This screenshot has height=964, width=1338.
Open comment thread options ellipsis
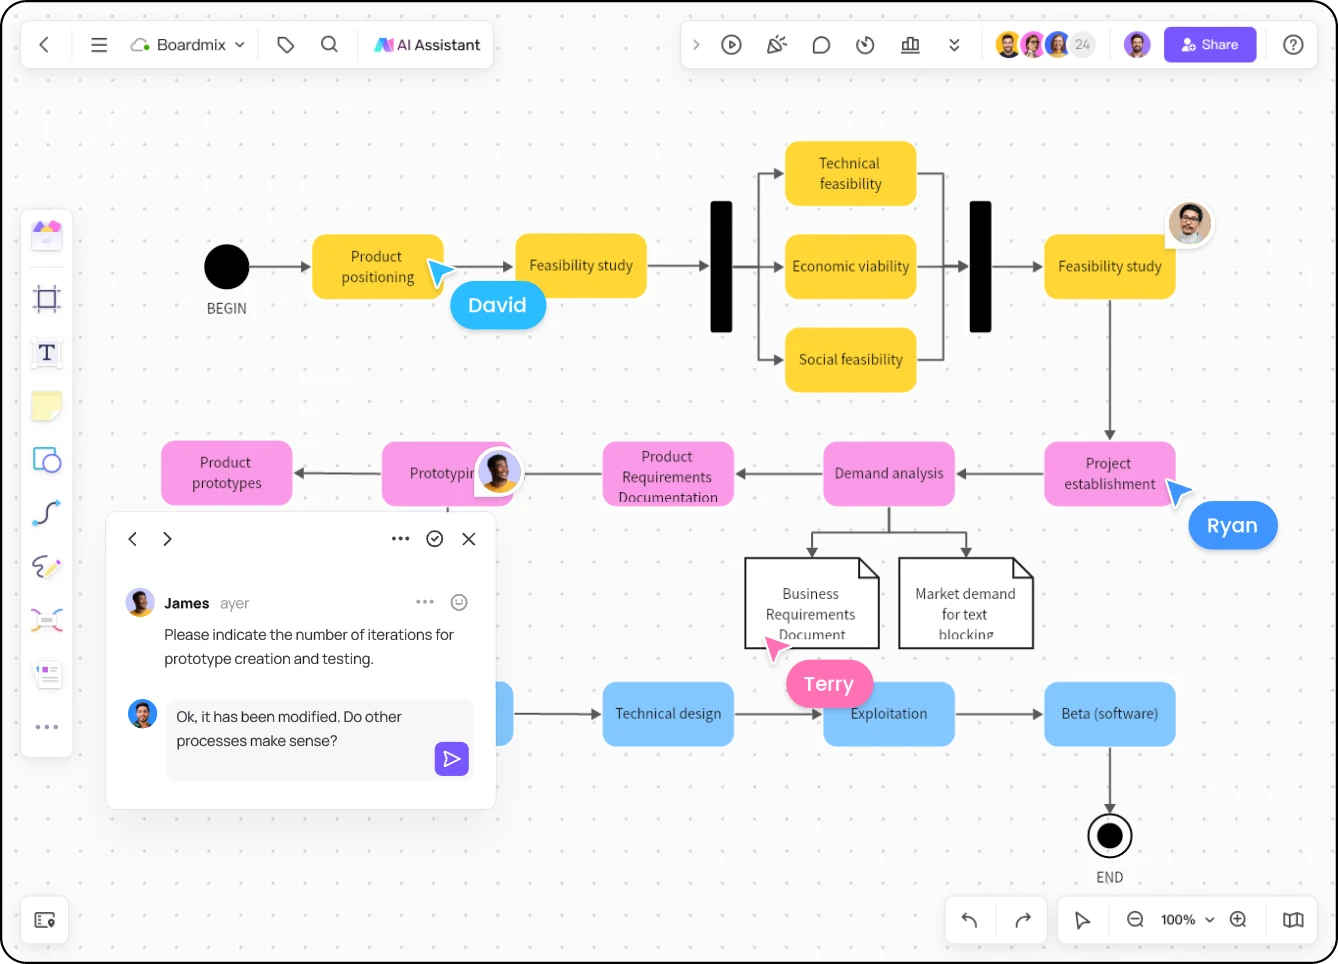coord(401,539)
